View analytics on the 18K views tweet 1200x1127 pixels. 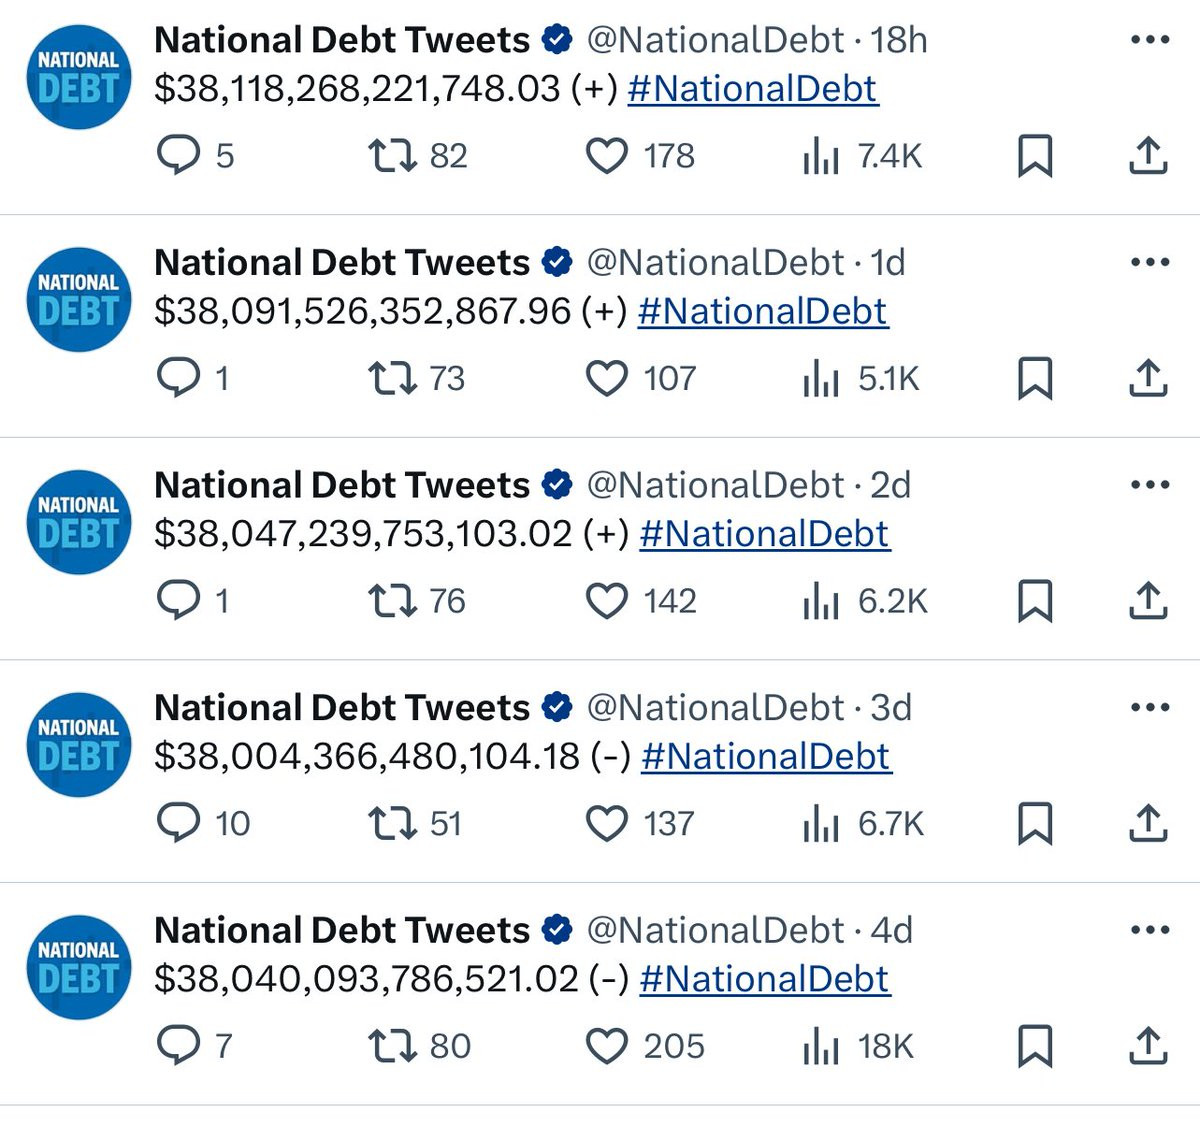[821, 1047]
